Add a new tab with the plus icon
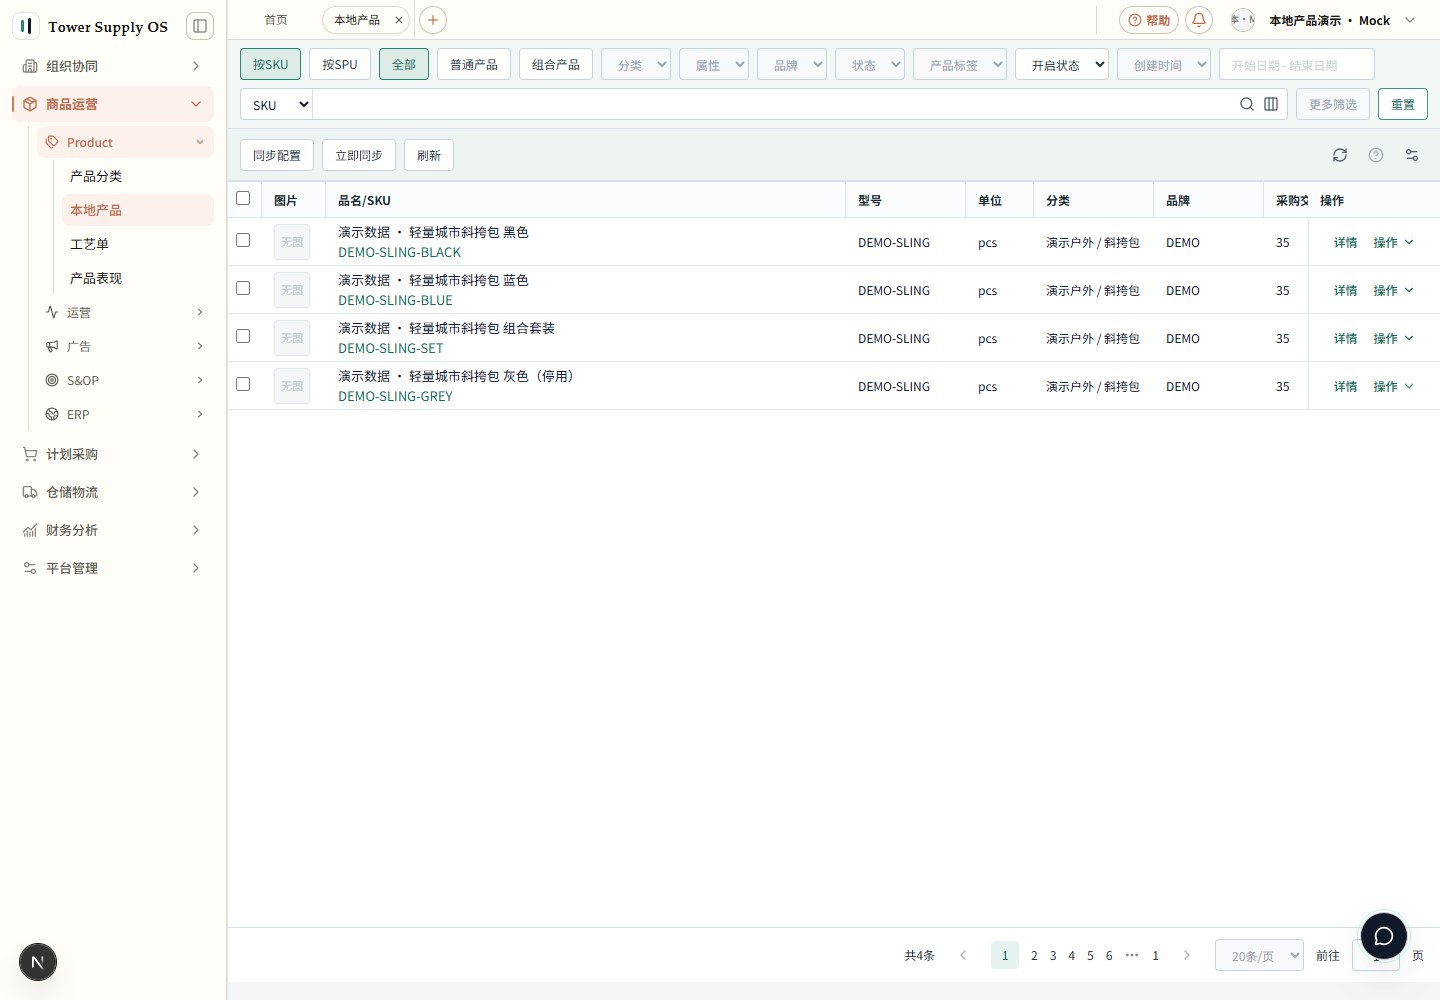The width and height of the screenshot is (1440, 1000). tap(433, 20)
